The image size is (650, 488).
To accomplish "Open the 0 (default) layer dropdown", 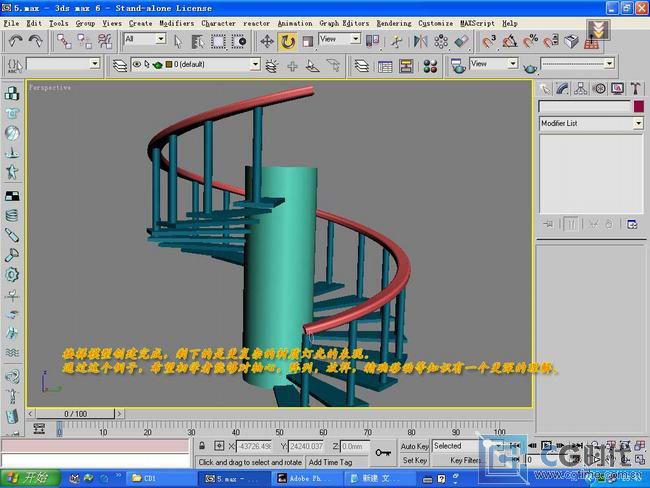I will tap(195, 64).
